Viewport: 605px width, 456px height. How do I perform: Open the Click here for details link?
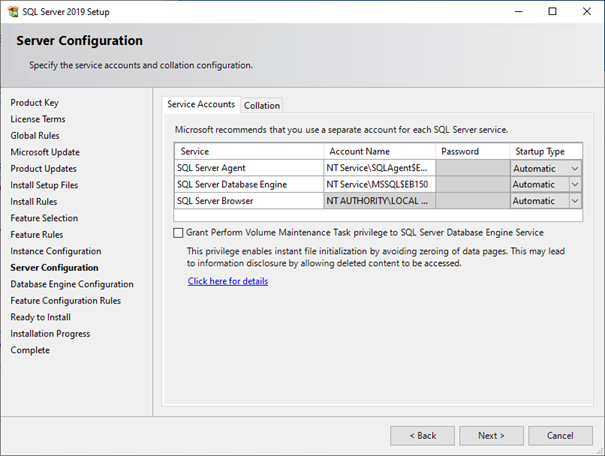[x=228, y=281]
